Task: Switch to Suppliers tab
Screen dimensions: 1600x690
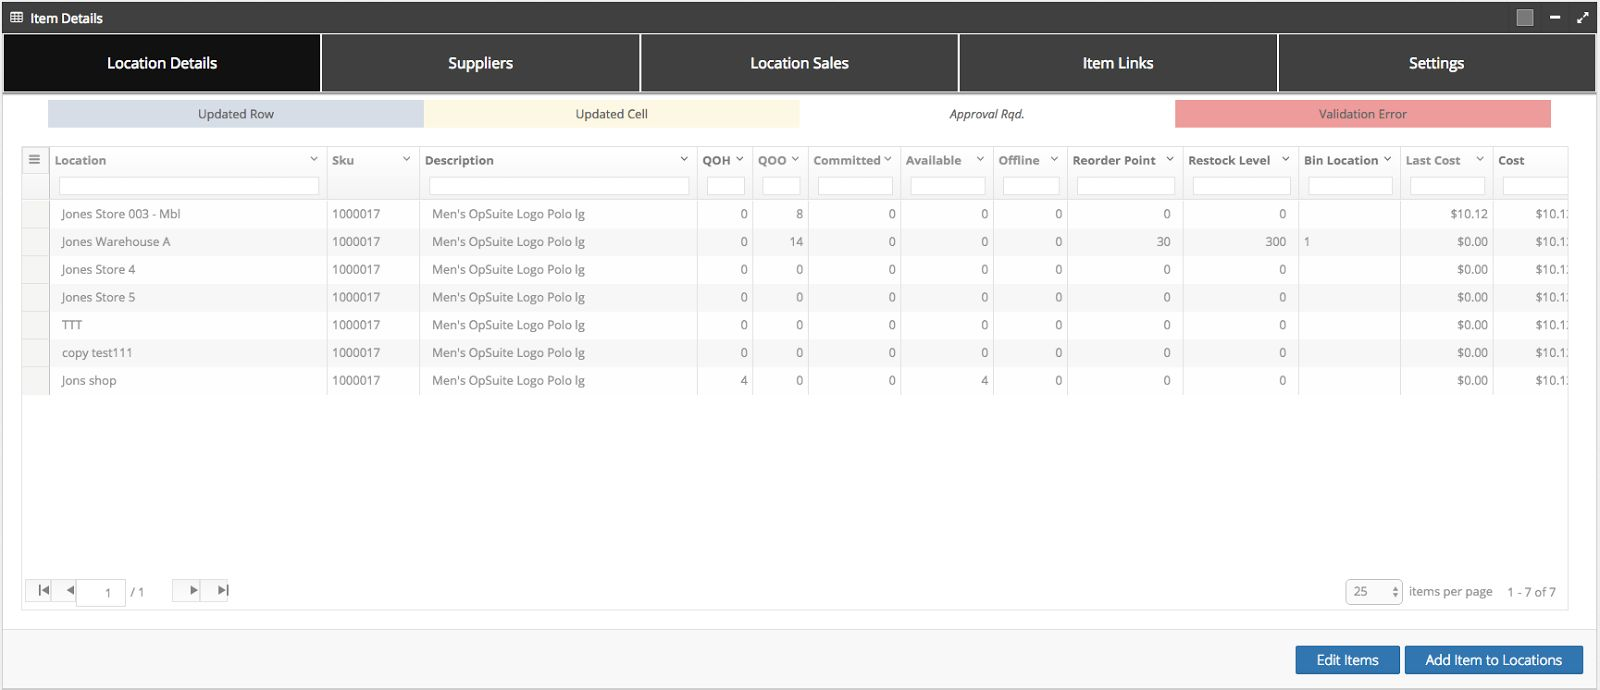Action: pyautogui.click(x=480, y=63)
